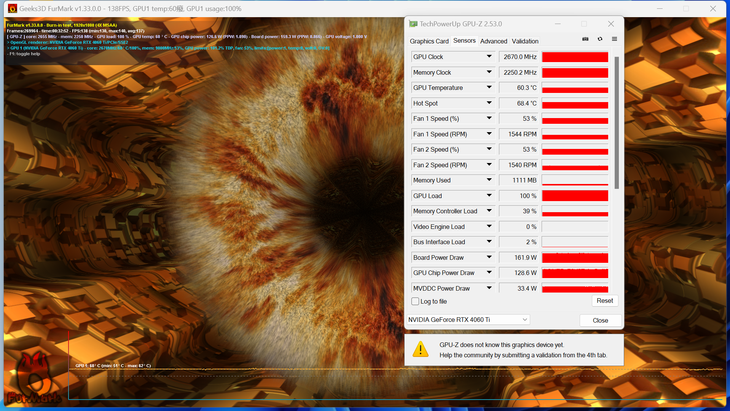Open the Fan 1 Speed (%) dropdown

click(x=489, y=118)
